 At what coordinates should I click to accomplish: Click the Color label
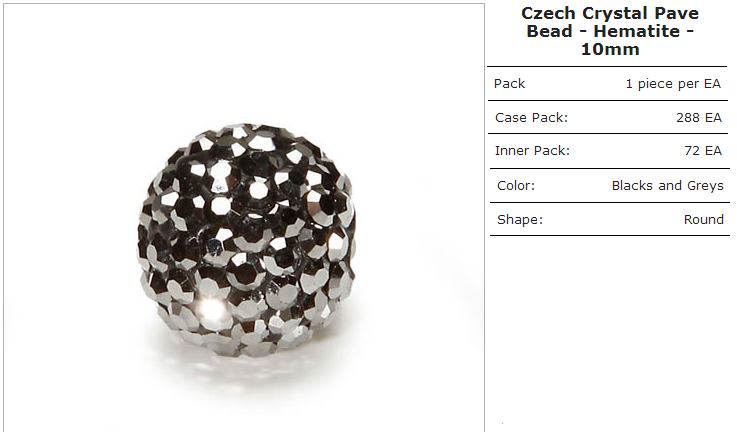[x=516, y=186]
